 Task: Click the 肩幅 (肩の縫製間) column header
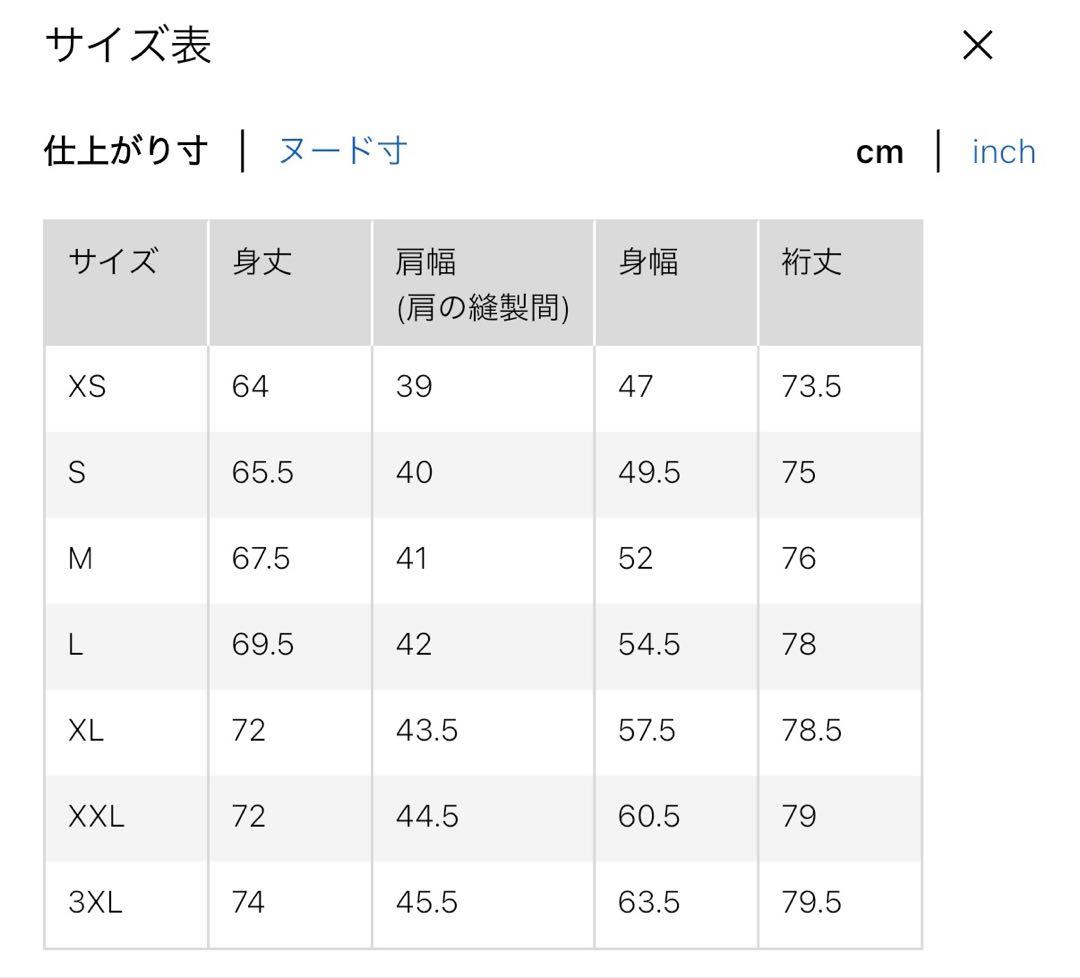pos(483,284)
